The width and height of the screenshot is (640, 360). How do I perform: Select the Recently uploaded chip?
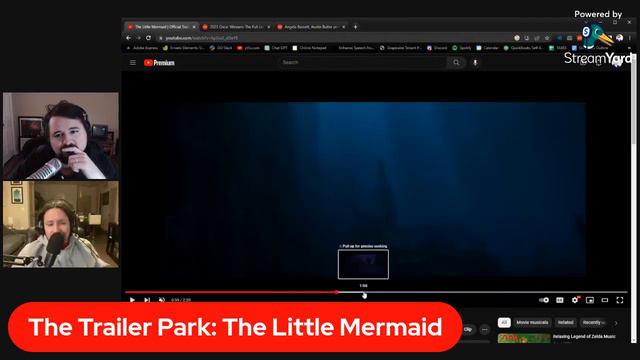point(594,322)
